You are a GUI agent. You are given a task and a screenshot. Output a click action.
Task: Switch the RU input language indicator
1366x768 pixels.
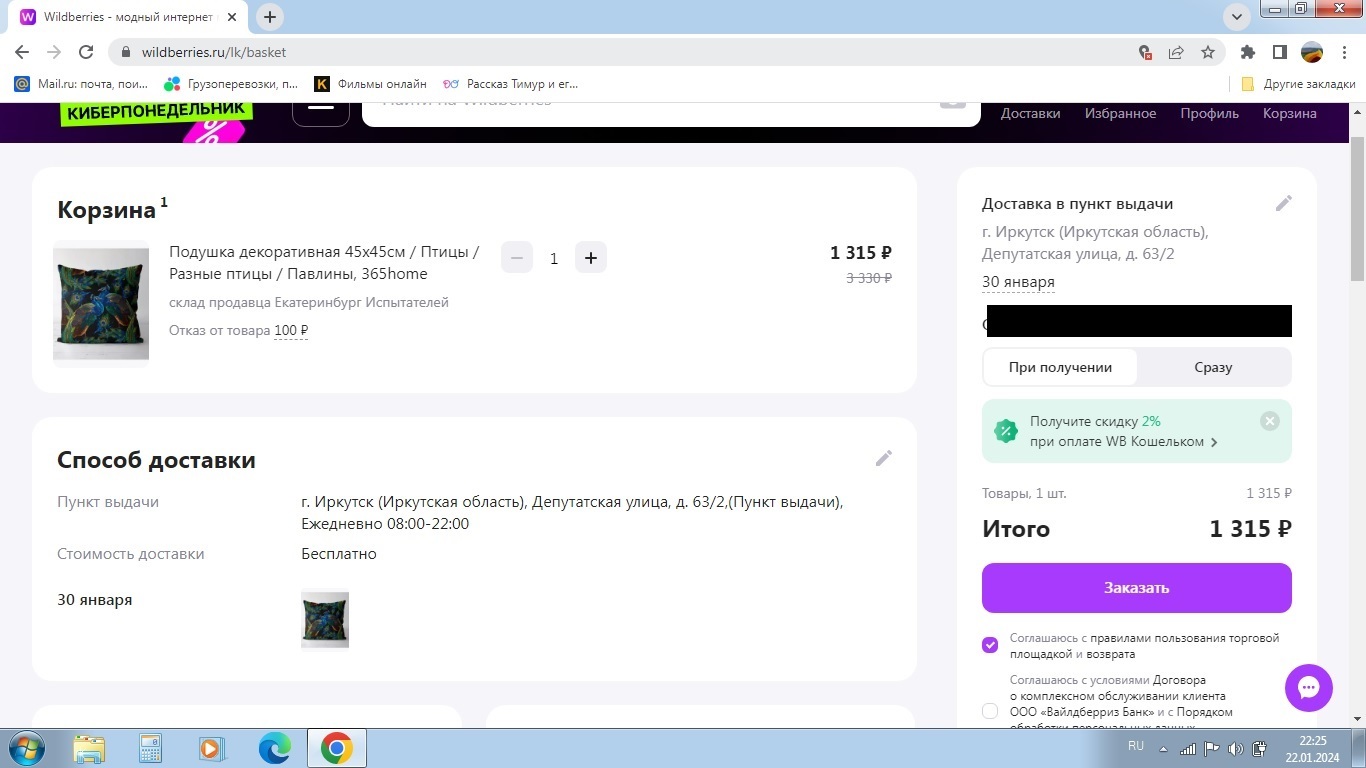click(x=1136, y=746)
